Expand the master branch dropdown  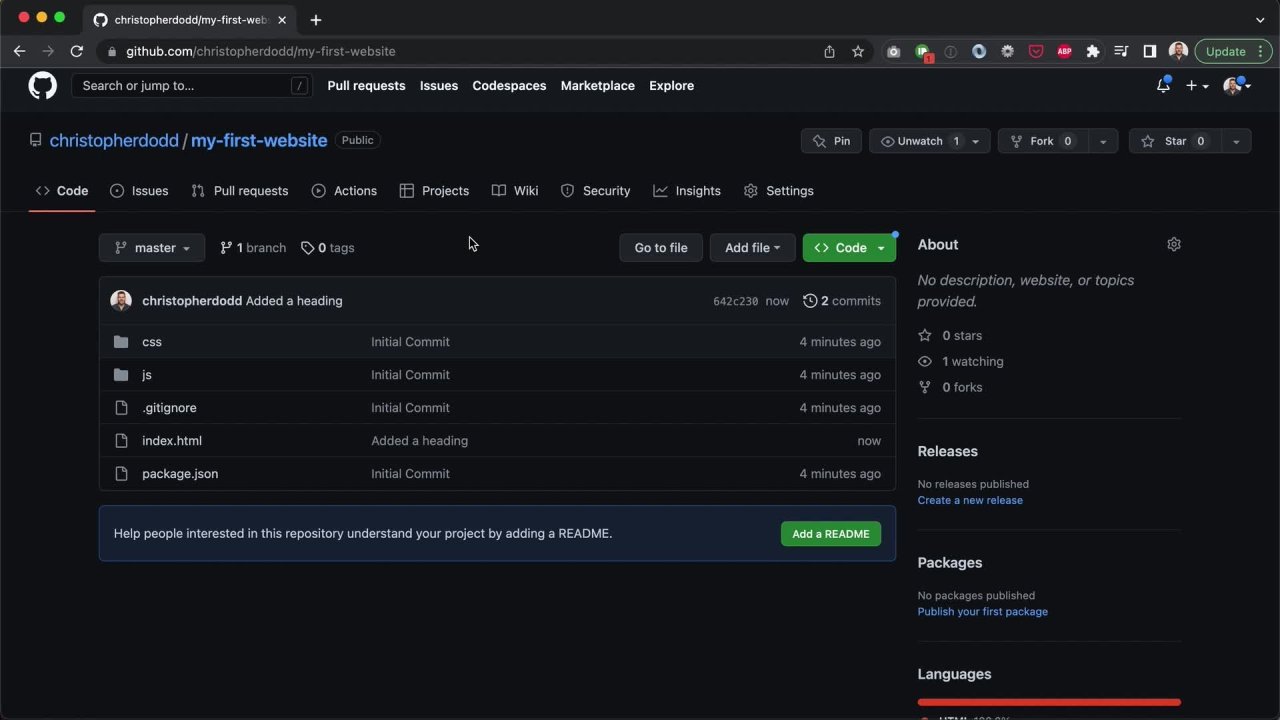(x=152, y=248)
